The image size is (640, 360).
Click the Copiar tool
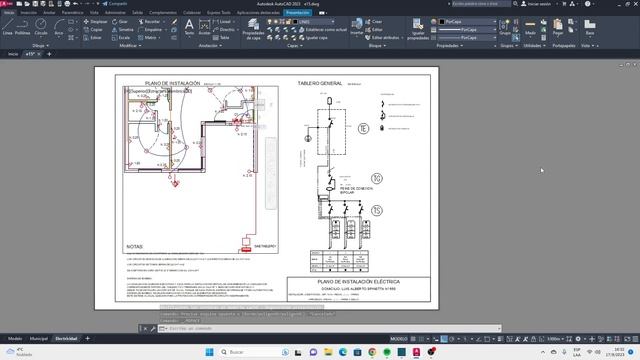[x=93, y=30]
